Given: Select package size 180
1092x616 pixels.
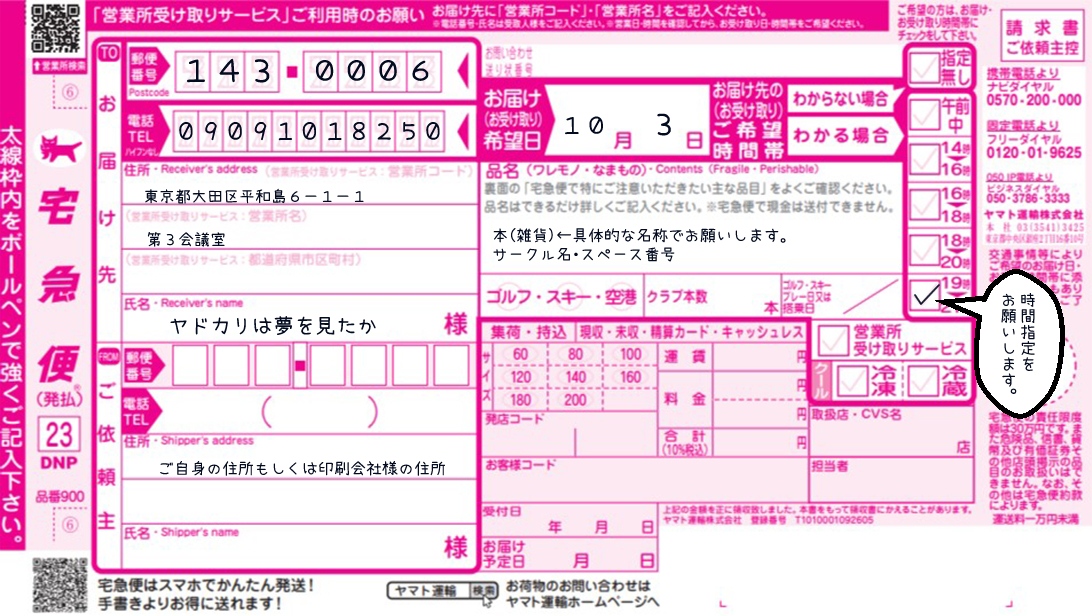Looking at the screenshot, I should coord(520,400).
